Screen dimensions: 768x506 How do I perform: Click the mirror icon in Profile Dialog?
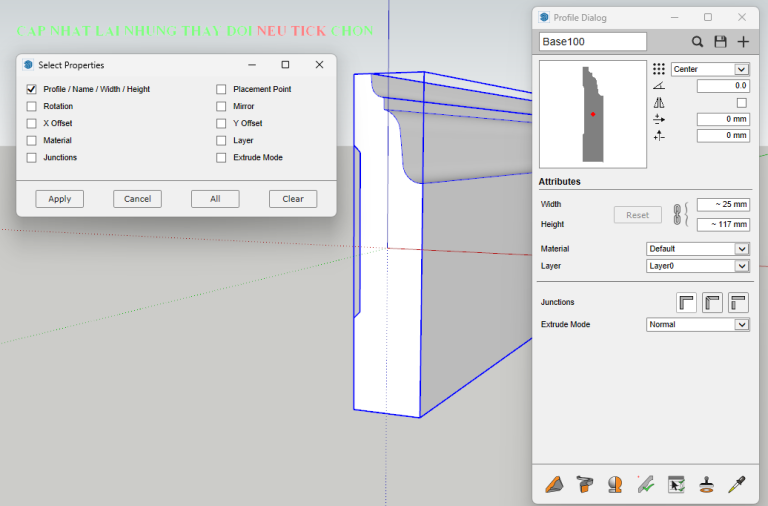point(659,102)
